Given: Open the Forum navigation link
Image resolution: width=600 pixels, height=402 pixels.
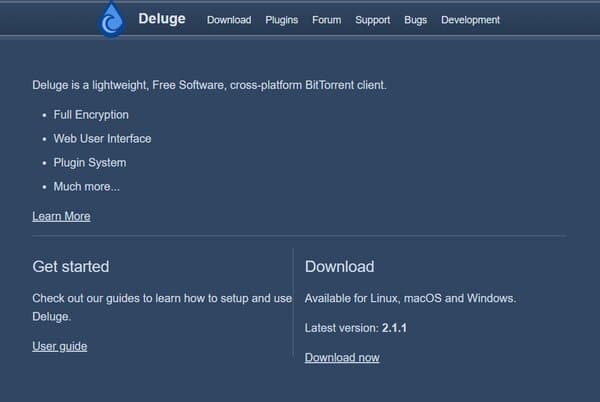Looking at the screenshot, I should tap(326, 20).
